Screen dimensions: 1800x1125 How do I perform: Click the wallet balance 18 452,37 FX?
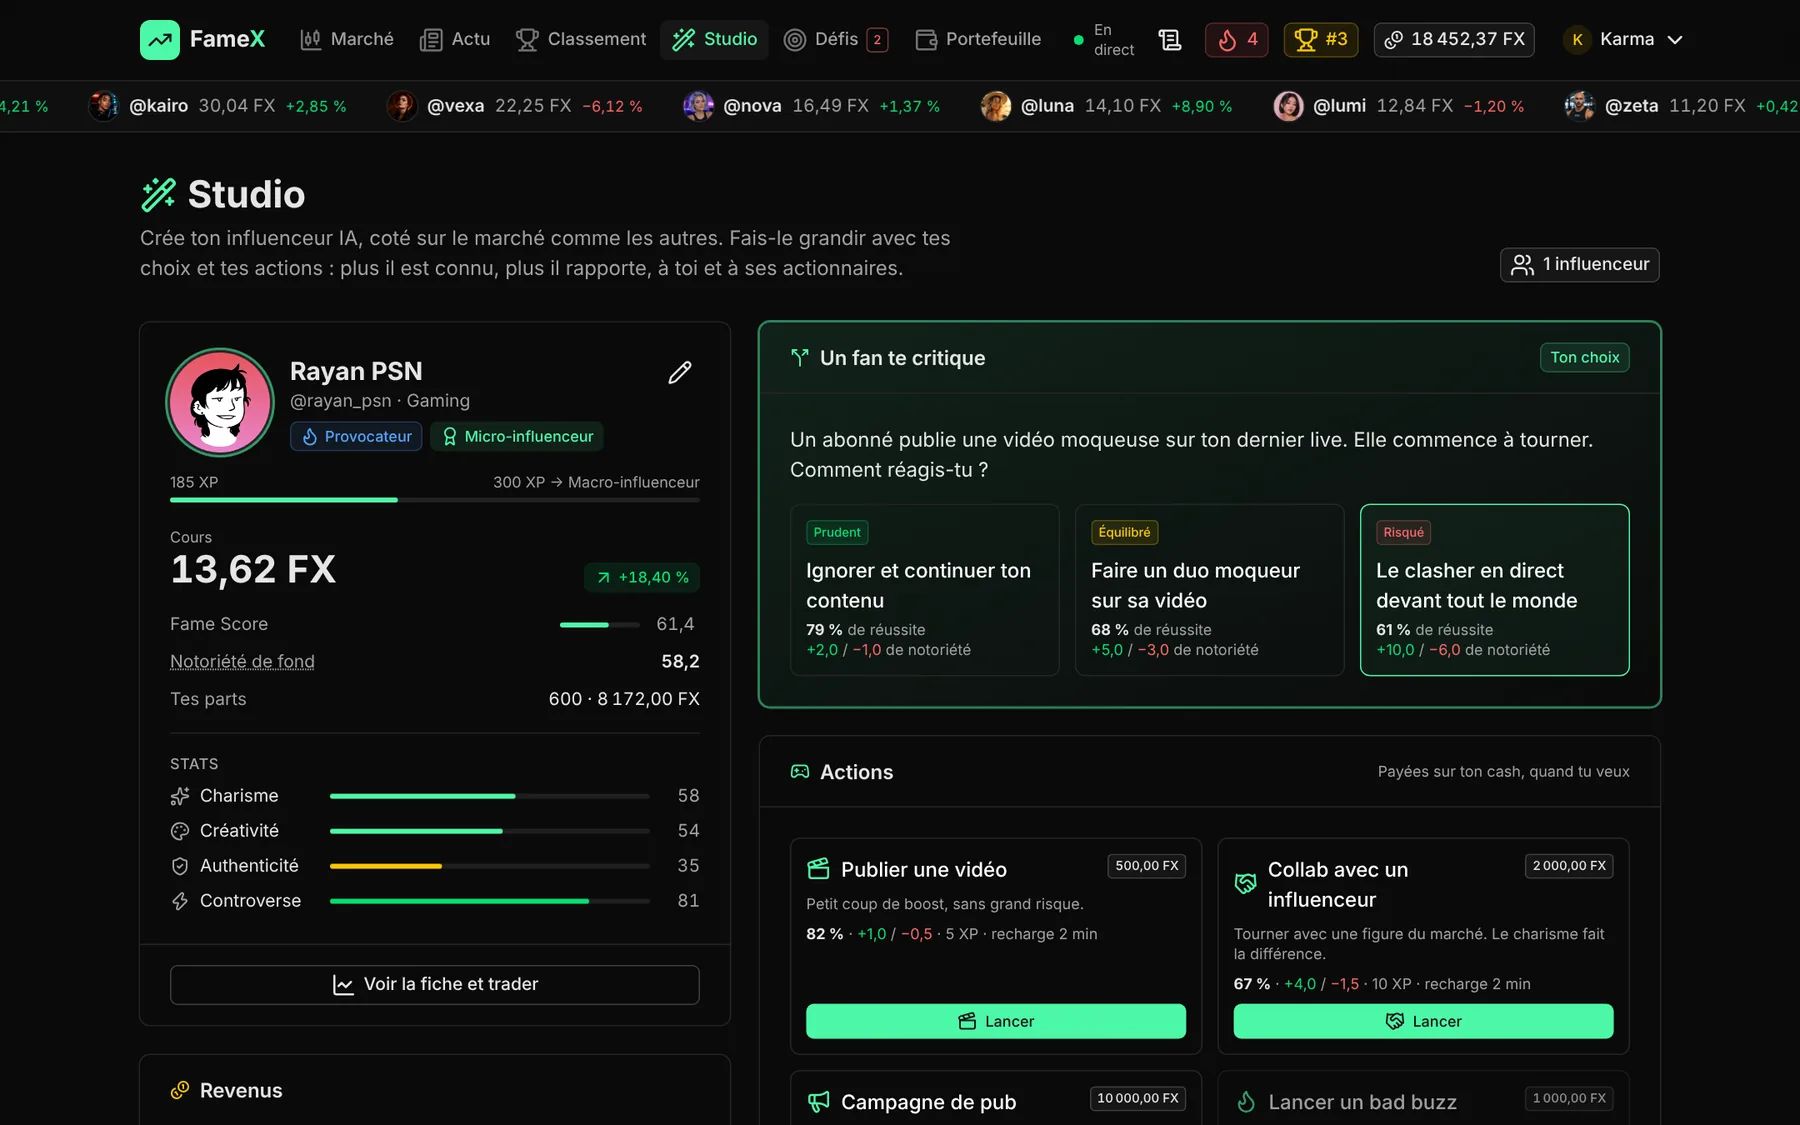tap(1454, 40)
